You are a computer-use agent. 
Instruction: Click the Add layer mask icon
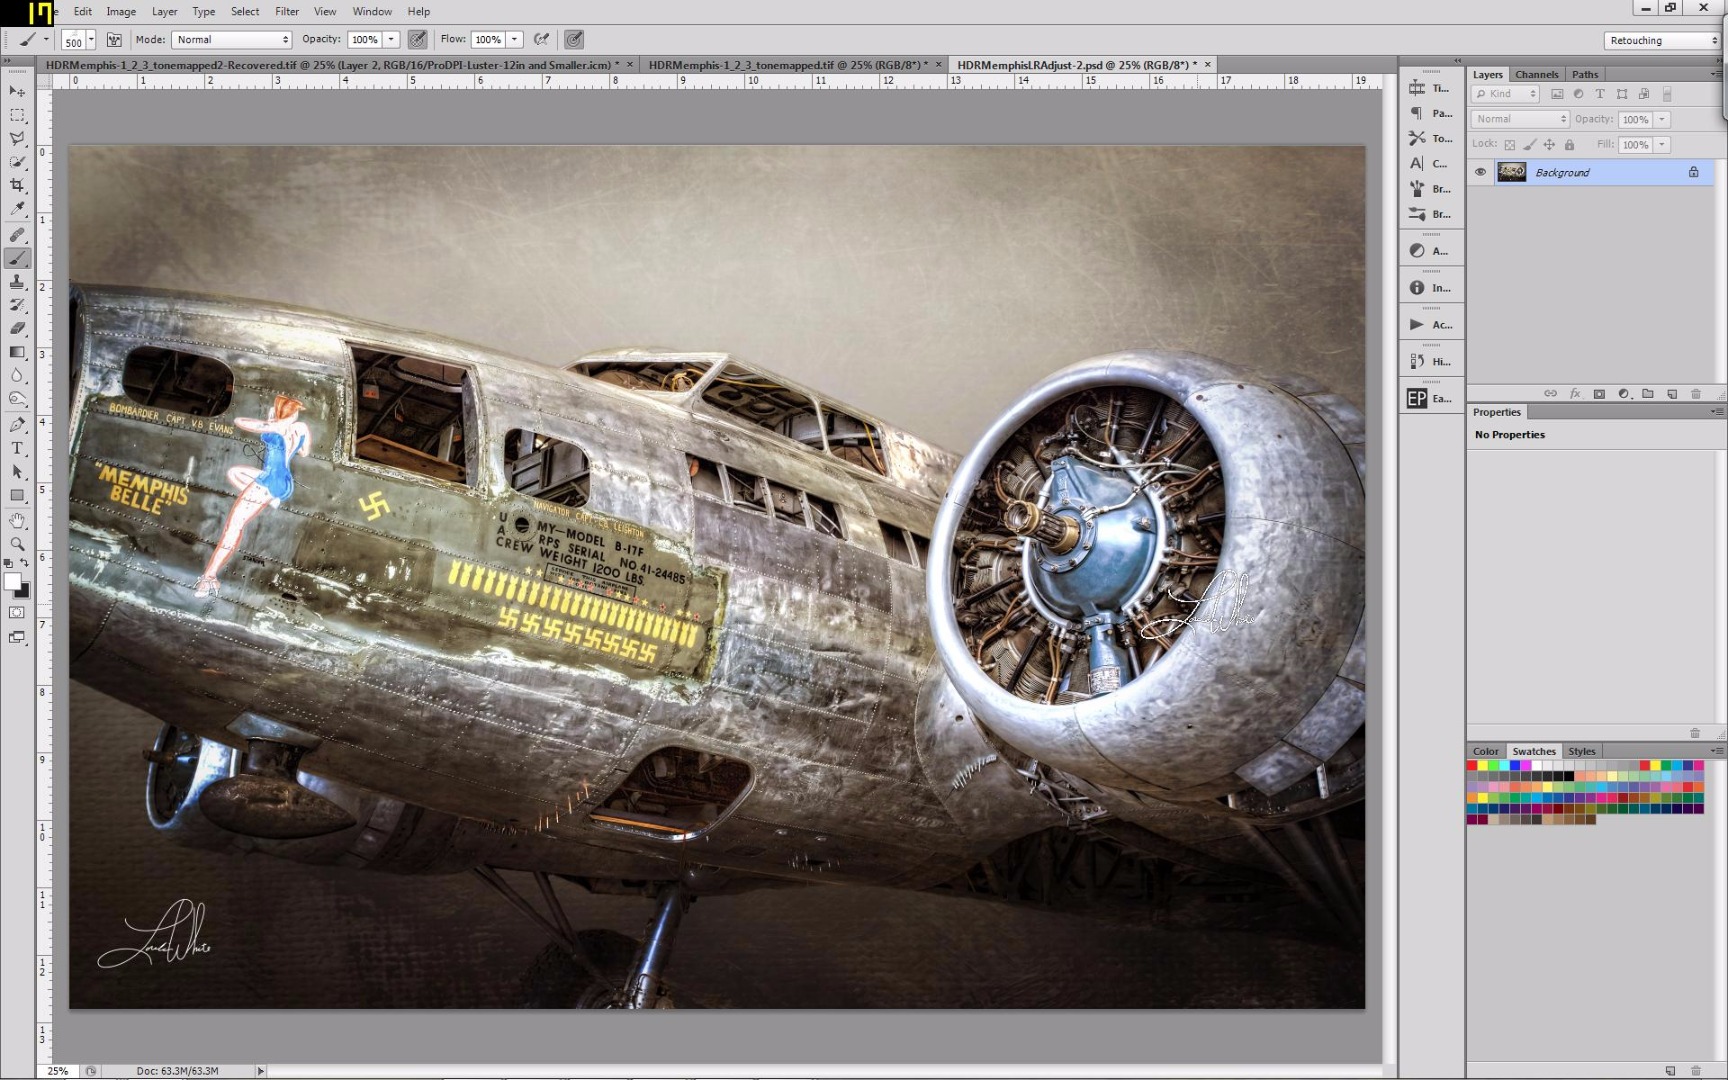(x=1599, y=394)
